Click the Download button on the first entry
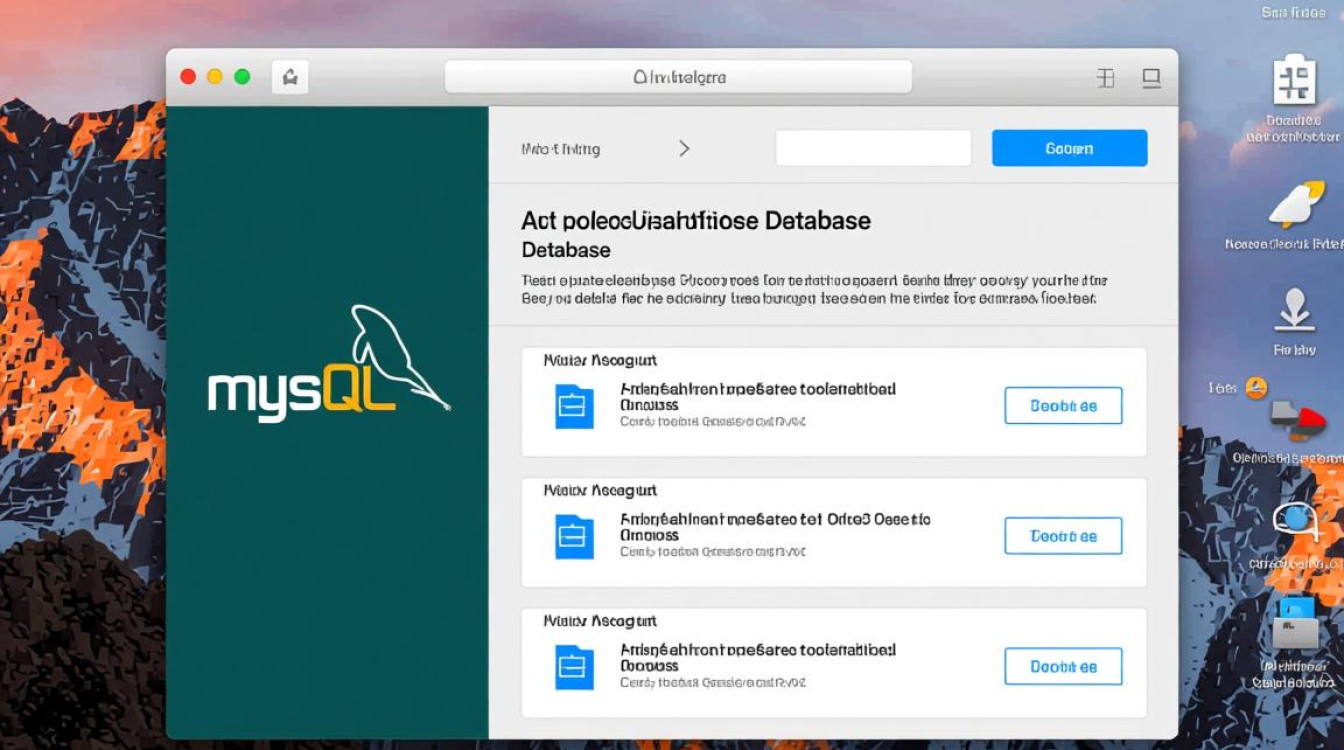Viewport: 1344px width, 750px height. pyautogui.click(x=1063, y=405)
